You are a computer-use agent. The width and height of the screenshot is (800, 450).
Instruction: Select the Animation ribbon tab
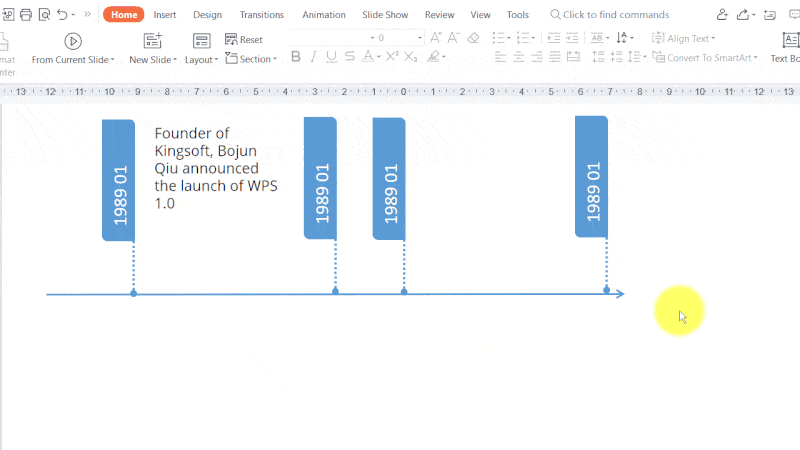323,15
